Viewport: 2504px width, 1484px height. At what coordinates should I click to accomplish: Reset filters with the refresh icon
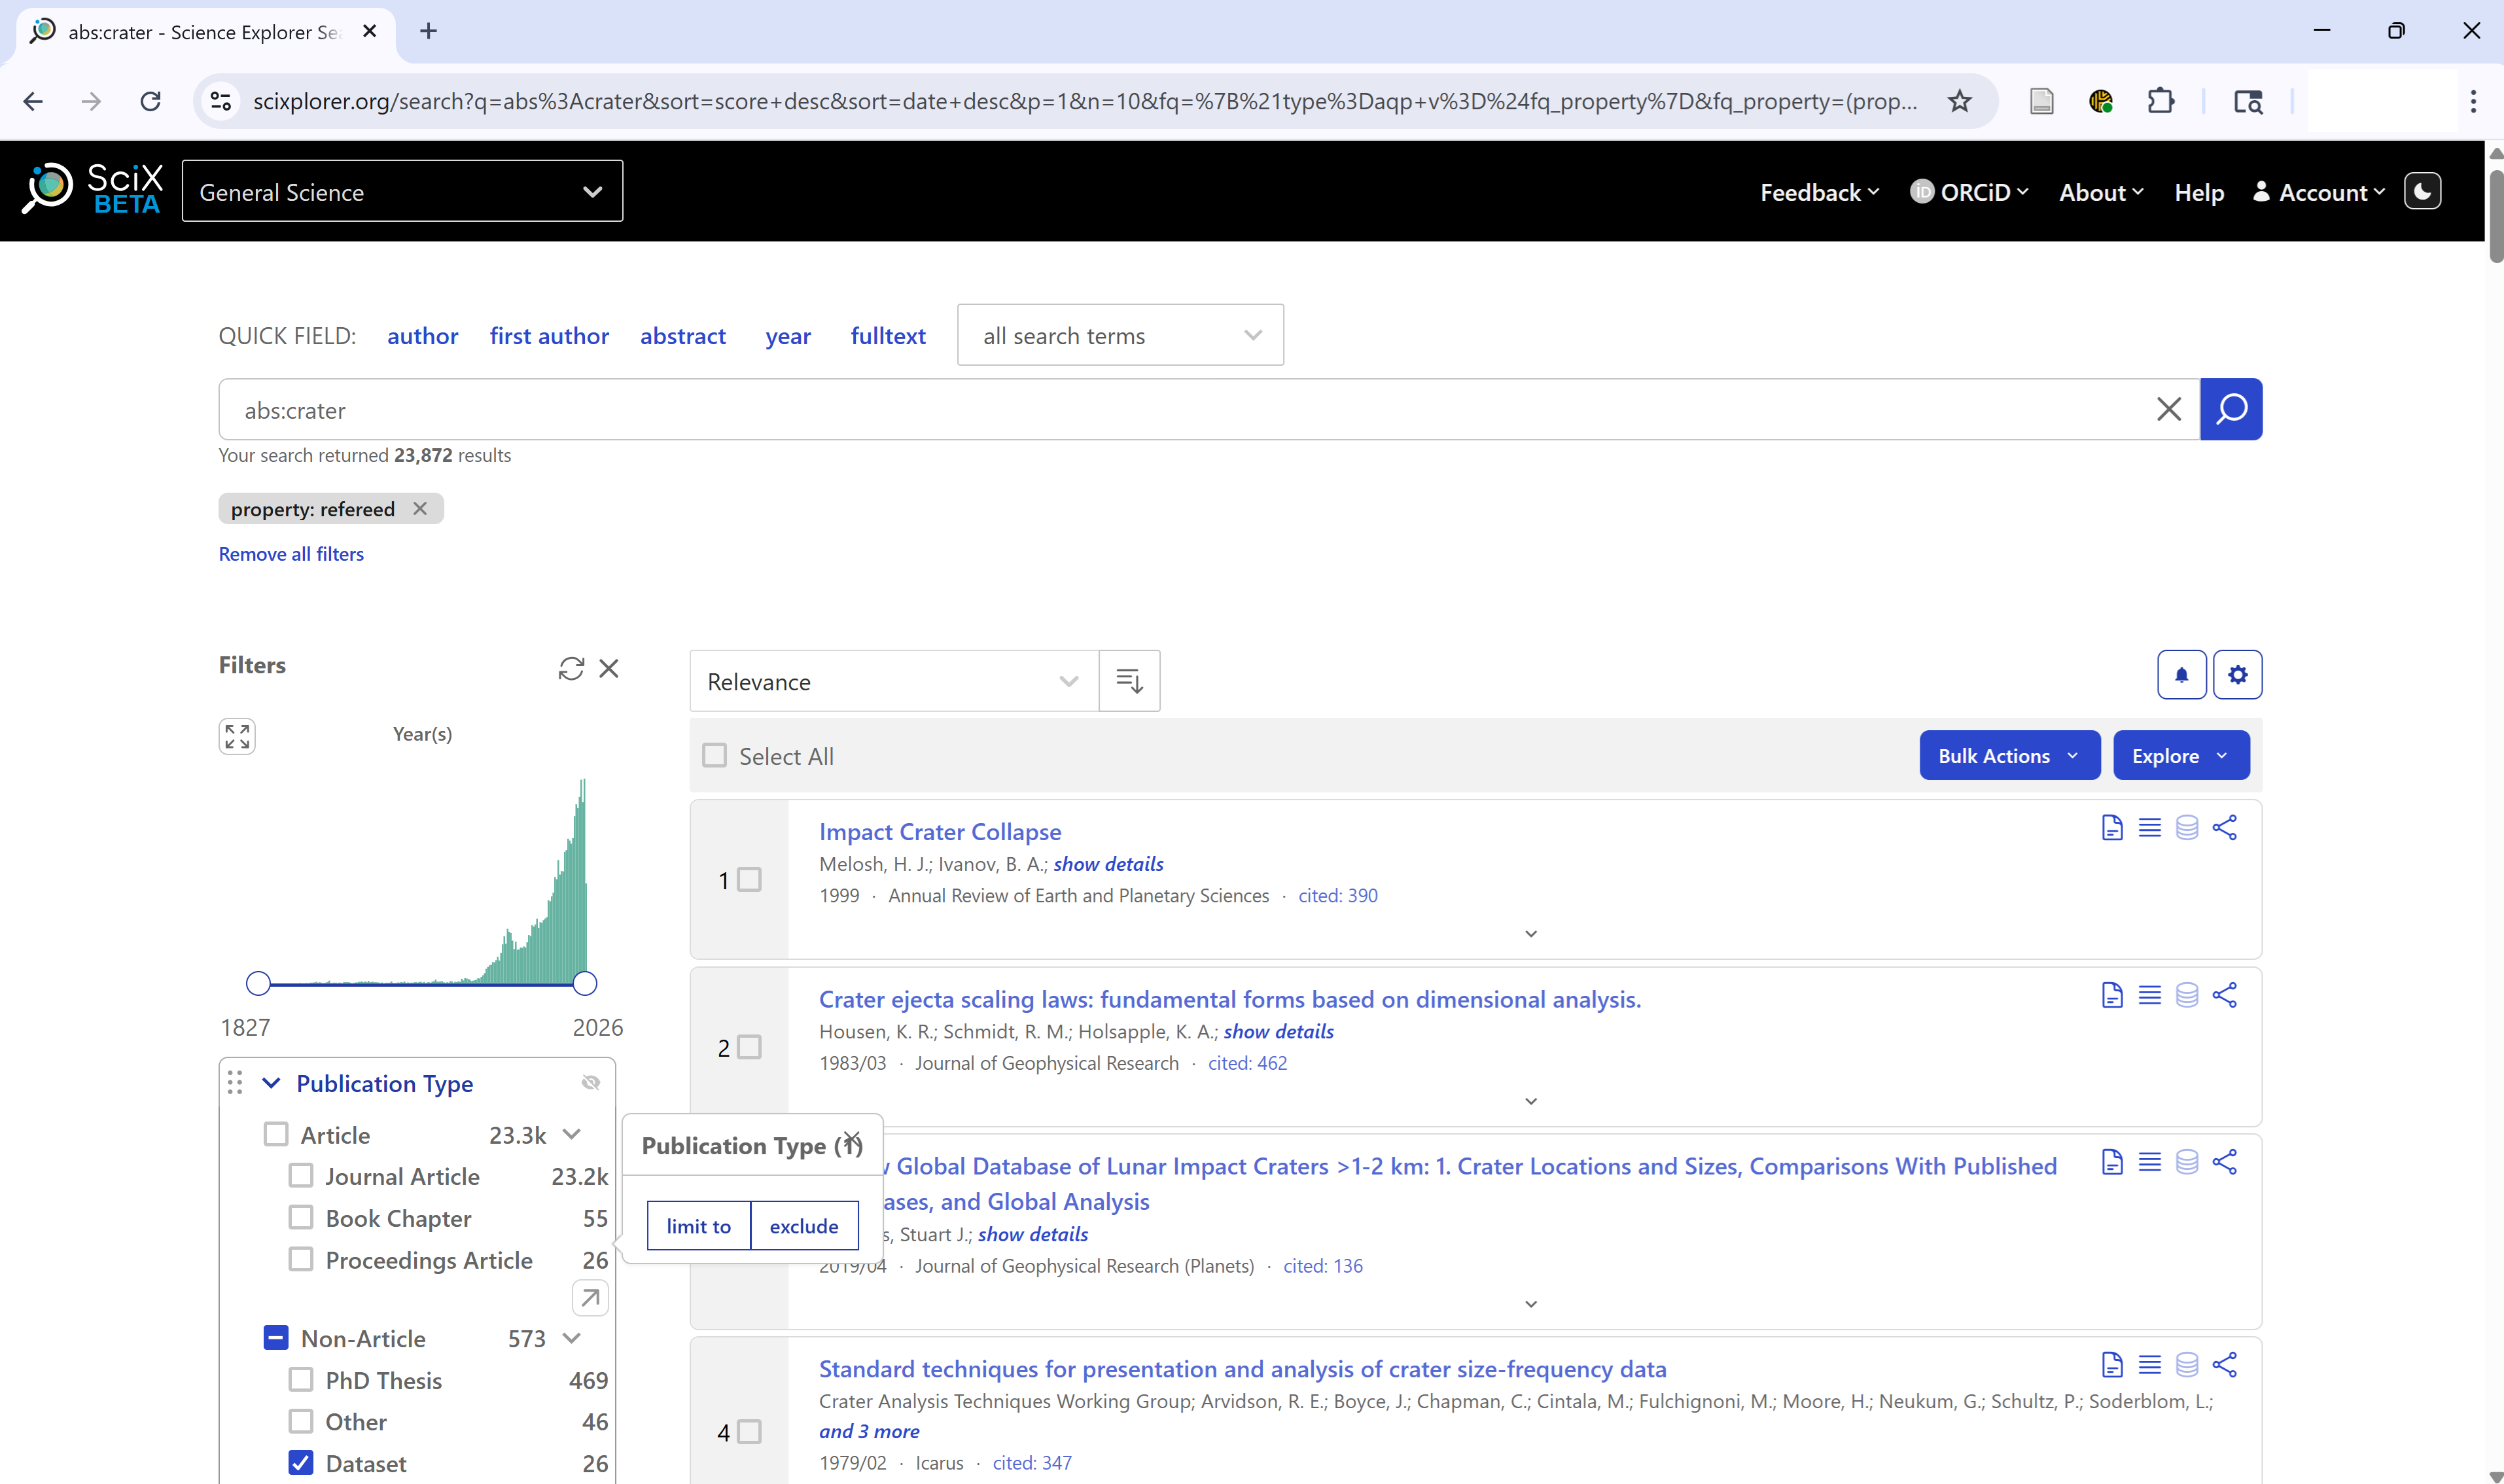click(571, 668)
